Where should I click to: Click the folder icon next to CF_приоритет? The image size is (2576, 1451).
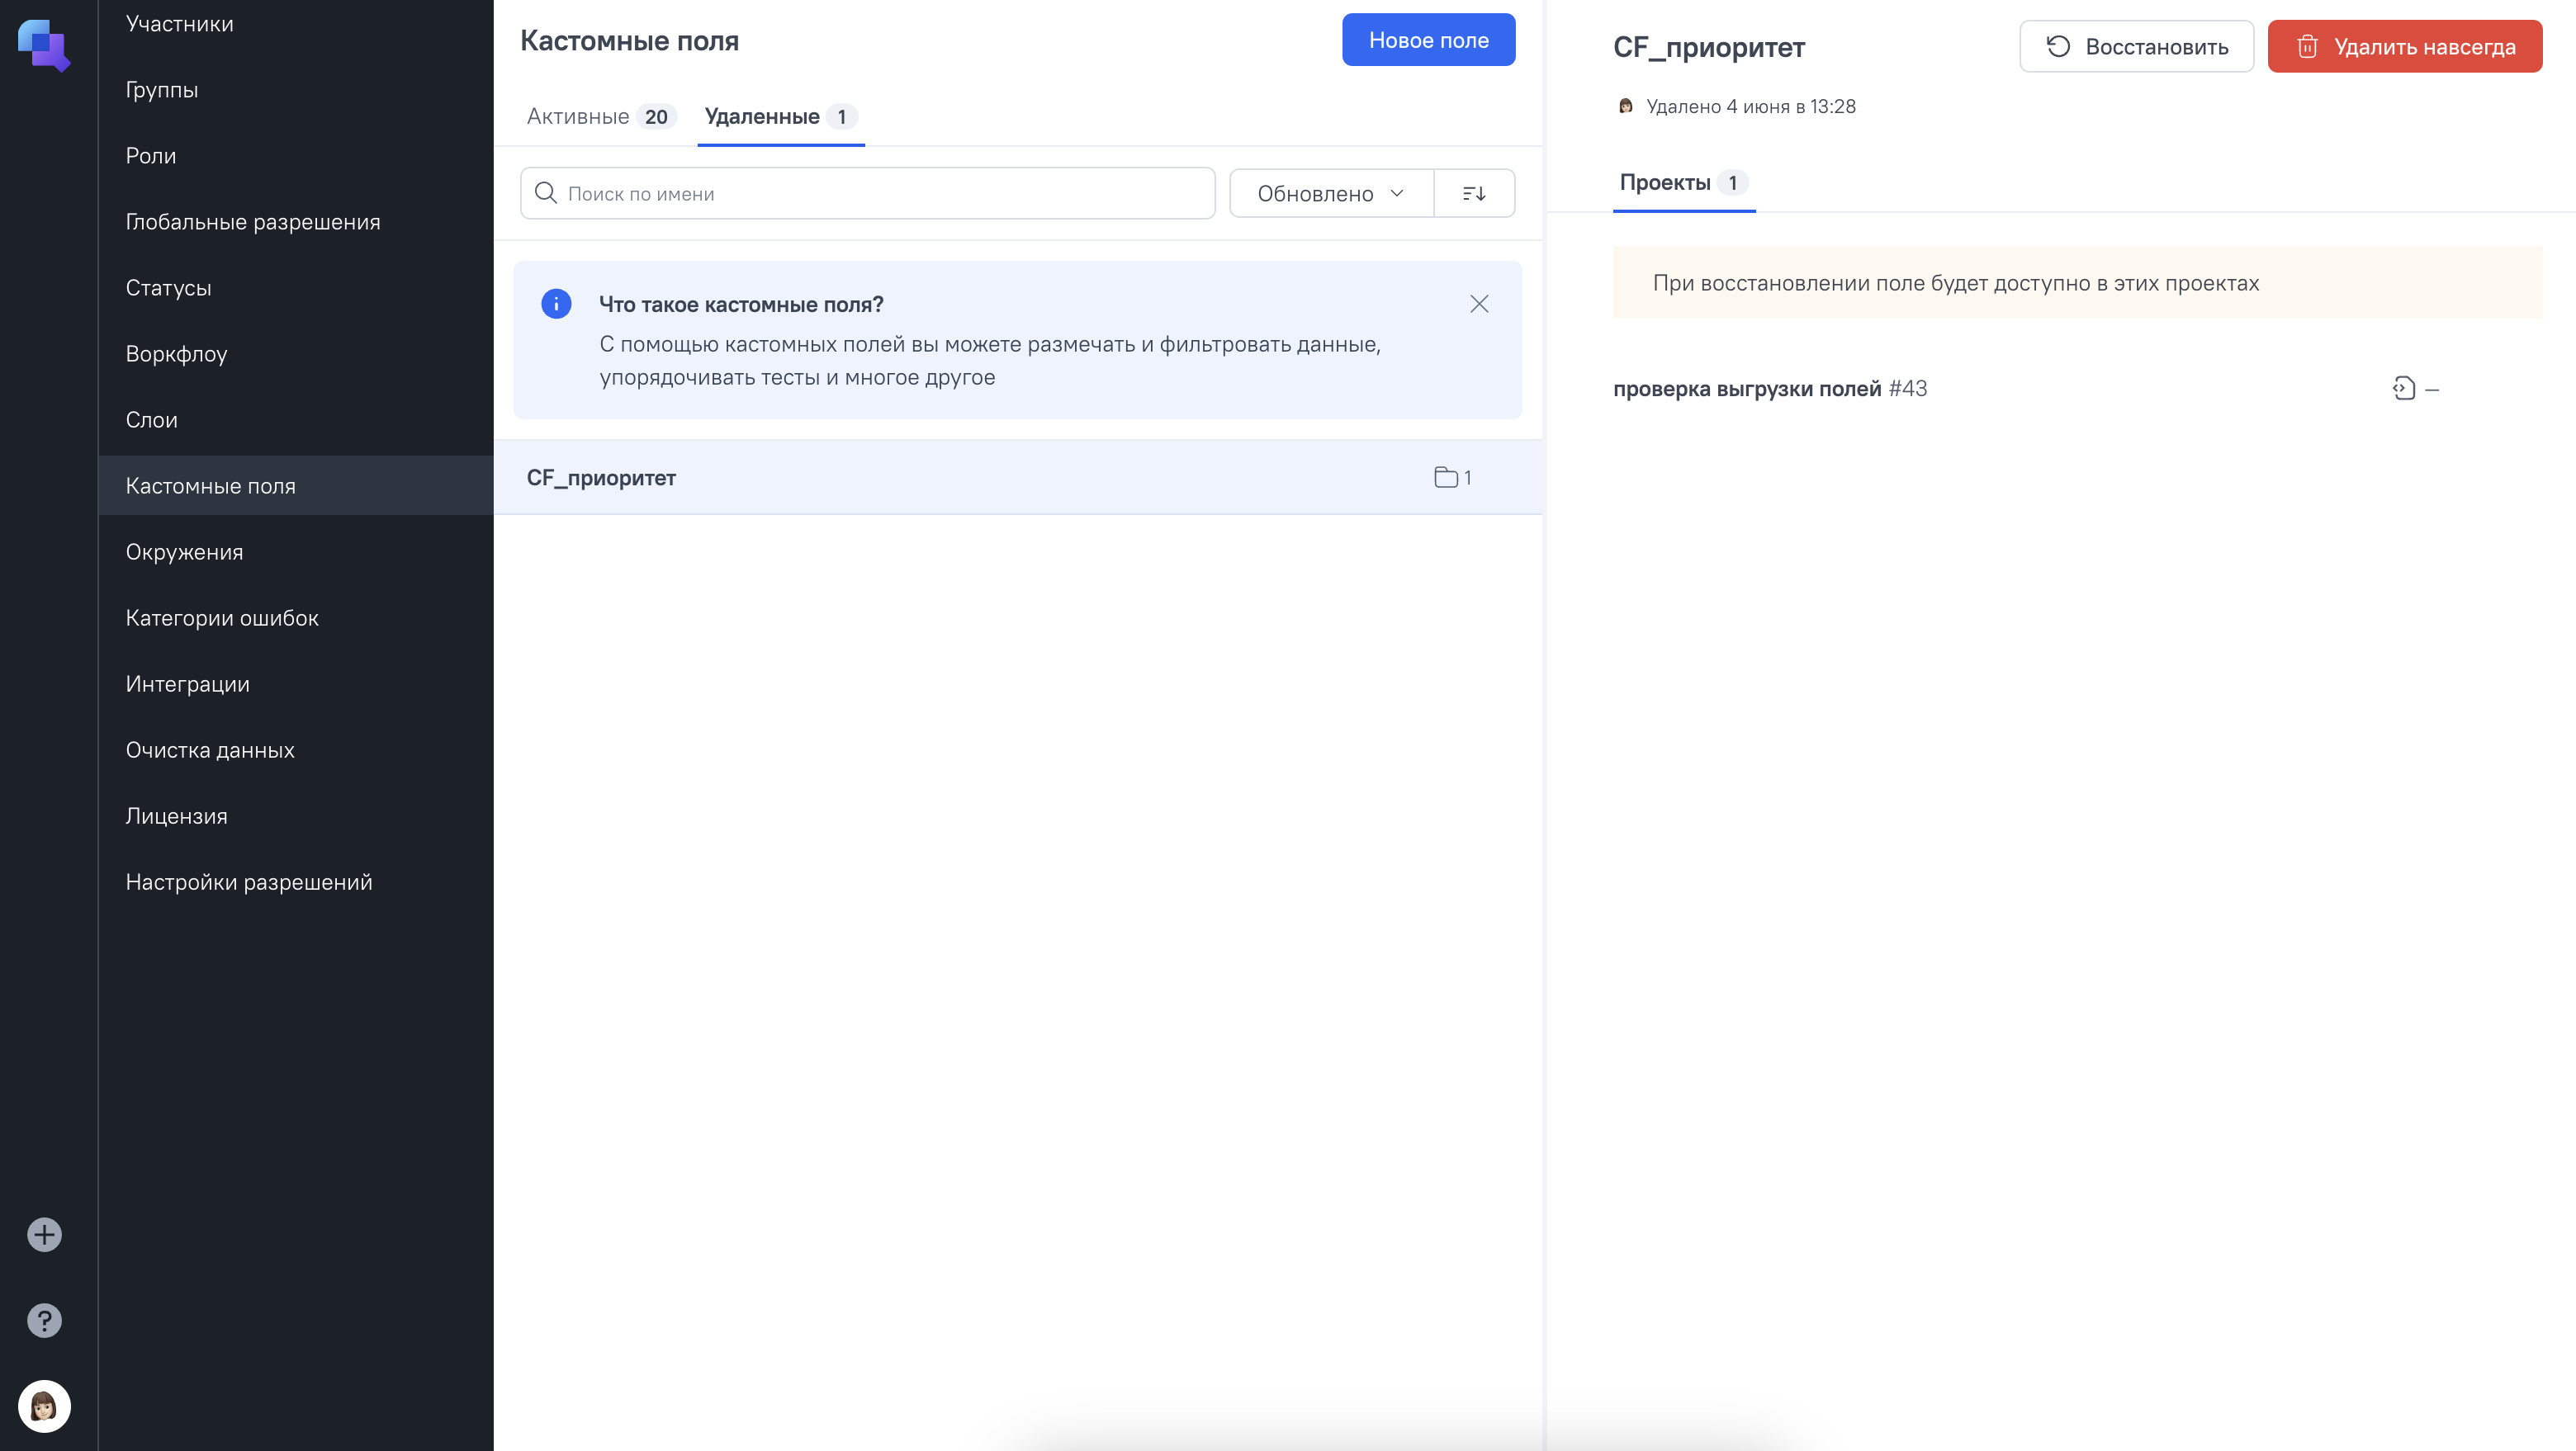click(x=1446, y=476)
